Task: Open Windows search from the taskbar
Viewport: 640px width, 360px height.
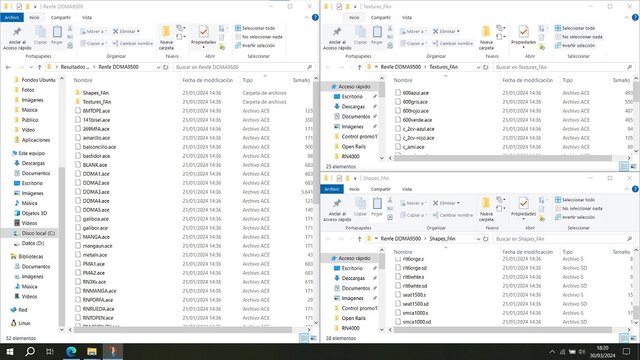Action: 30,351
